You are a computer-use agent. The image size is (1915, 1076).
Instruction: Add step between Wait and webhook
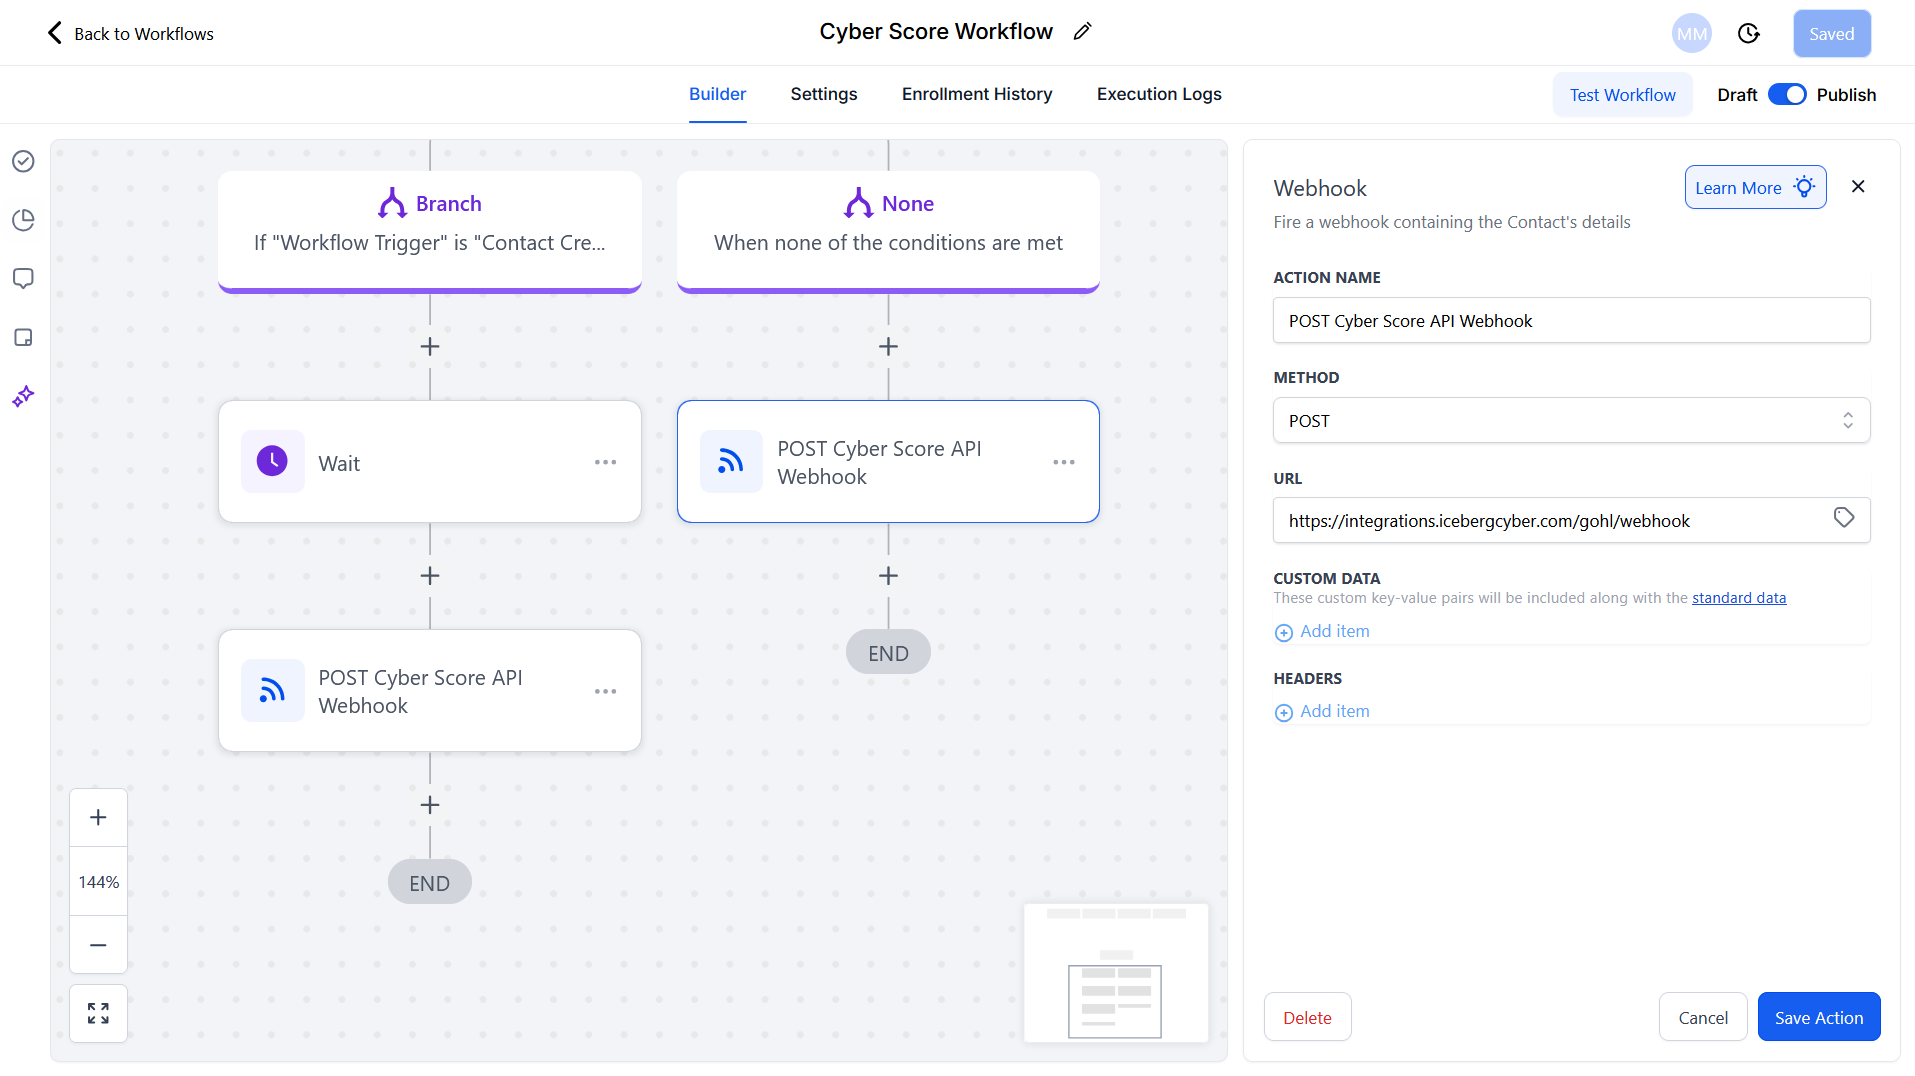pyautogui.click(x=430, y=576)
